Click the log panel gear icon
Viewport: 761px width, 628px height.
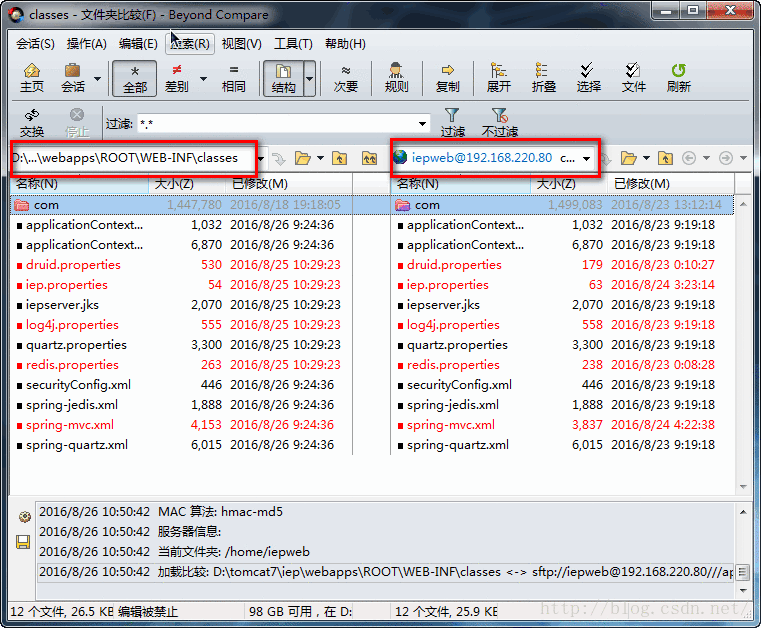(x=24, y=517)
